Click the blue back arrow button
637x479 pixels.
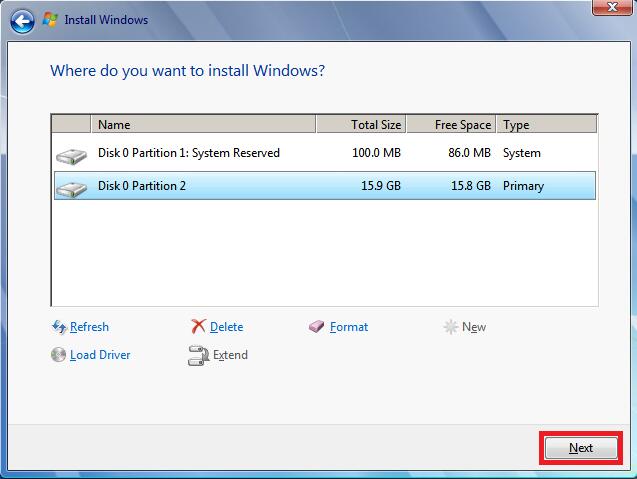pos(22,21)
